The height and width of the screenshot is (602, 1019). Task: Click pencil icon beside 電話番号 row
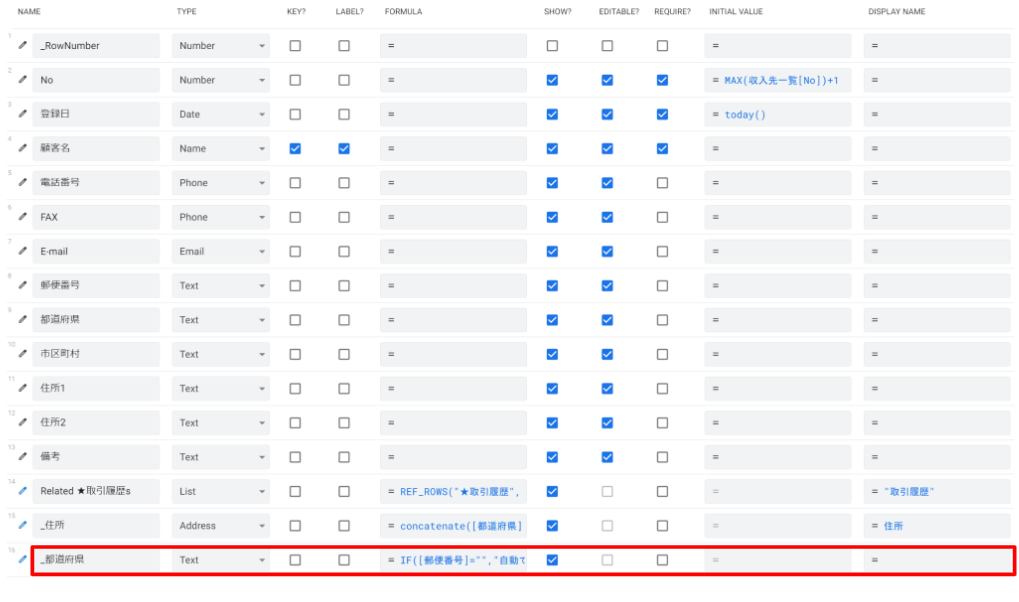(x=22, y=183)
